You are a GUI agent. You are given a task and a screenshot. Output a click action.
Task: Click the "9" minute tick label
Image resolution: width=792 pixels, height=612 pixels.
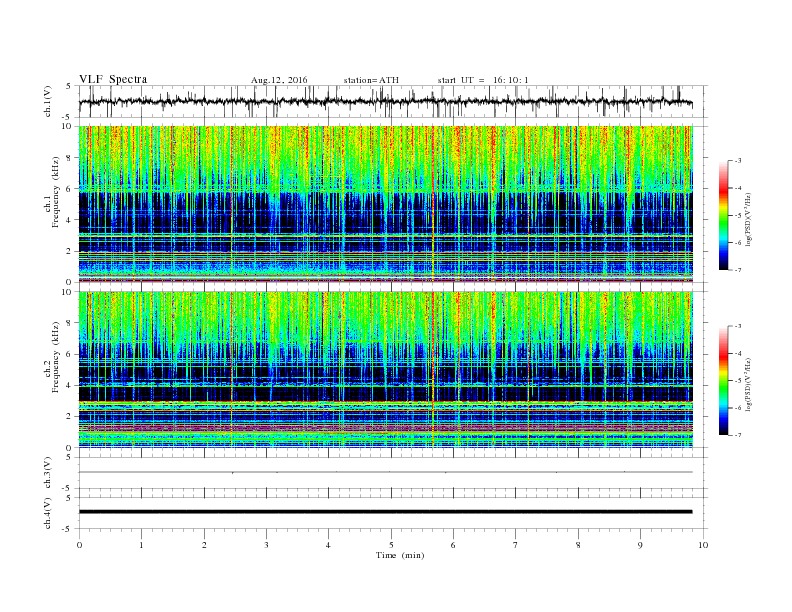640,545
